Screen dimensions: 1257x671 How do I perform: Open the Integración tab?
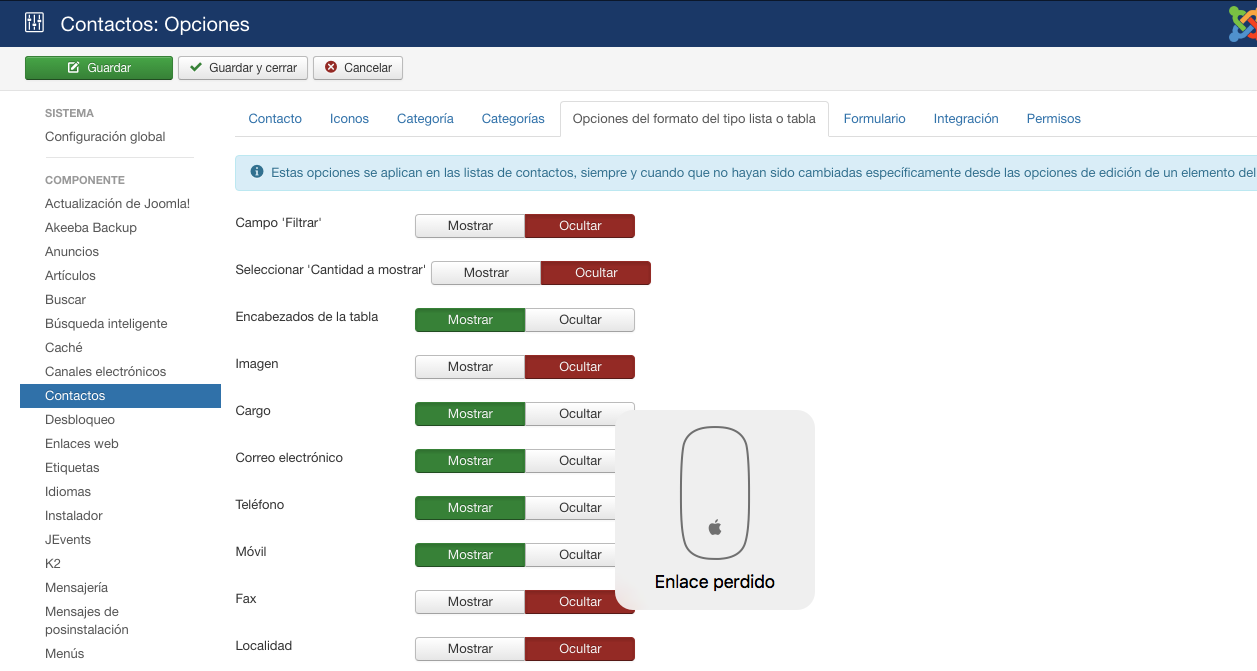pos(966,119)
